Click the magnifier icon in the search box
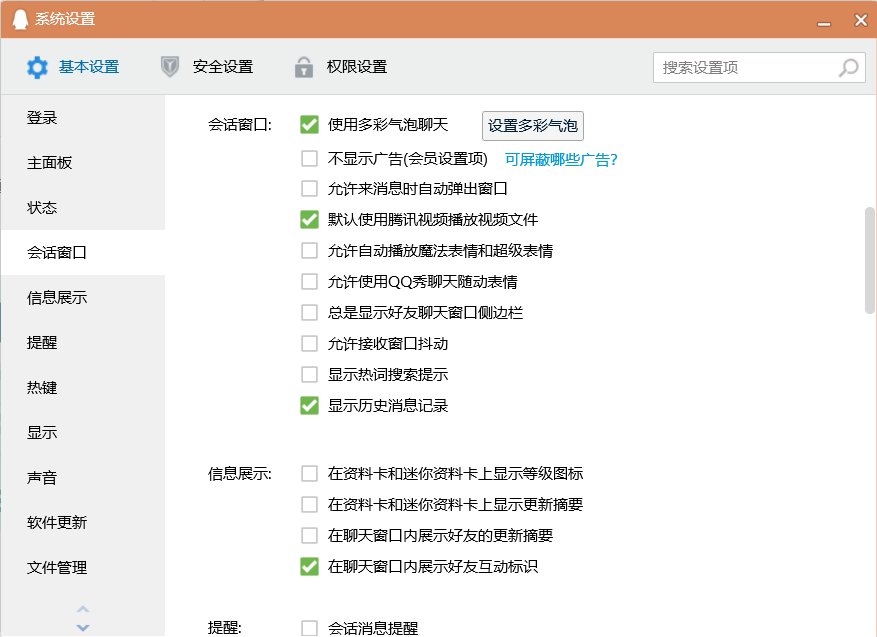Viewport: 877px width, 637px height. [846, 67]
